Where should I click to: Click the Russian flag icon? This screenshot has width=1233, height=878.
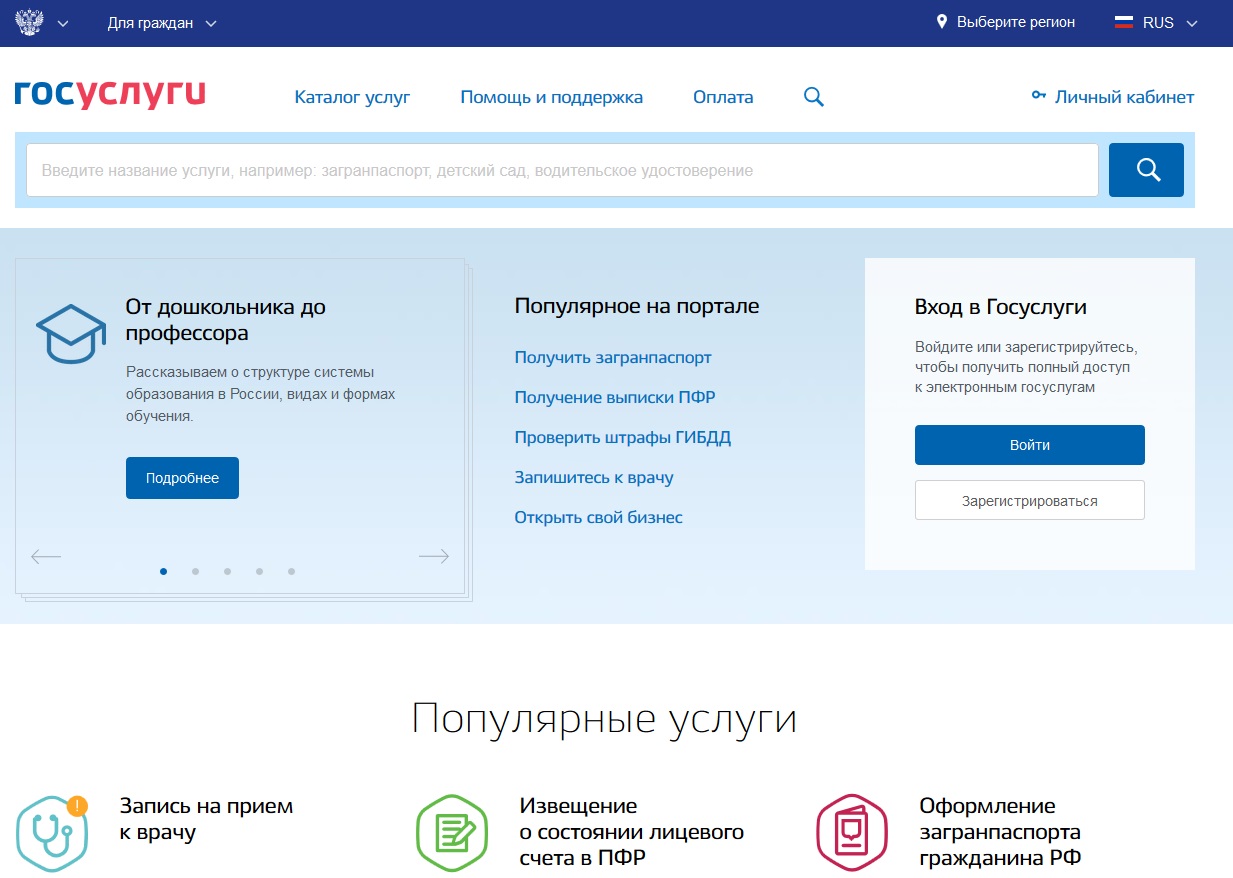pyautogui.click(x=1124, y=22)
